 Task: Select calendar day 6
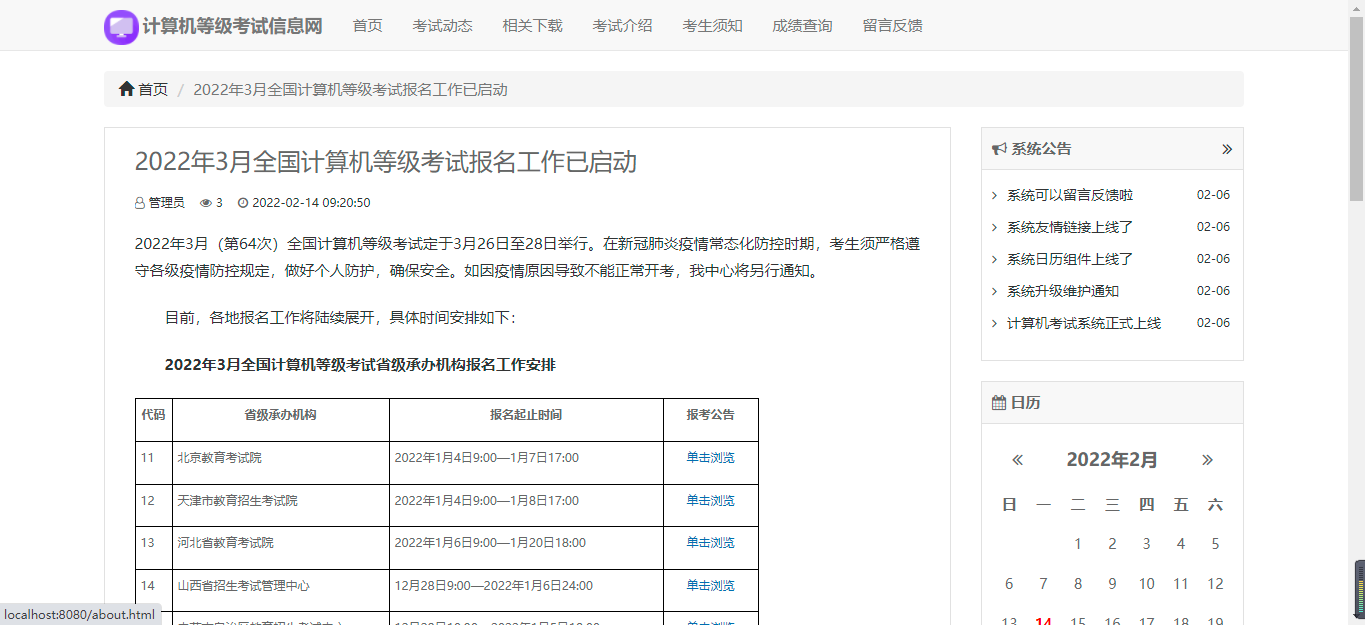tap(1009, 584)
